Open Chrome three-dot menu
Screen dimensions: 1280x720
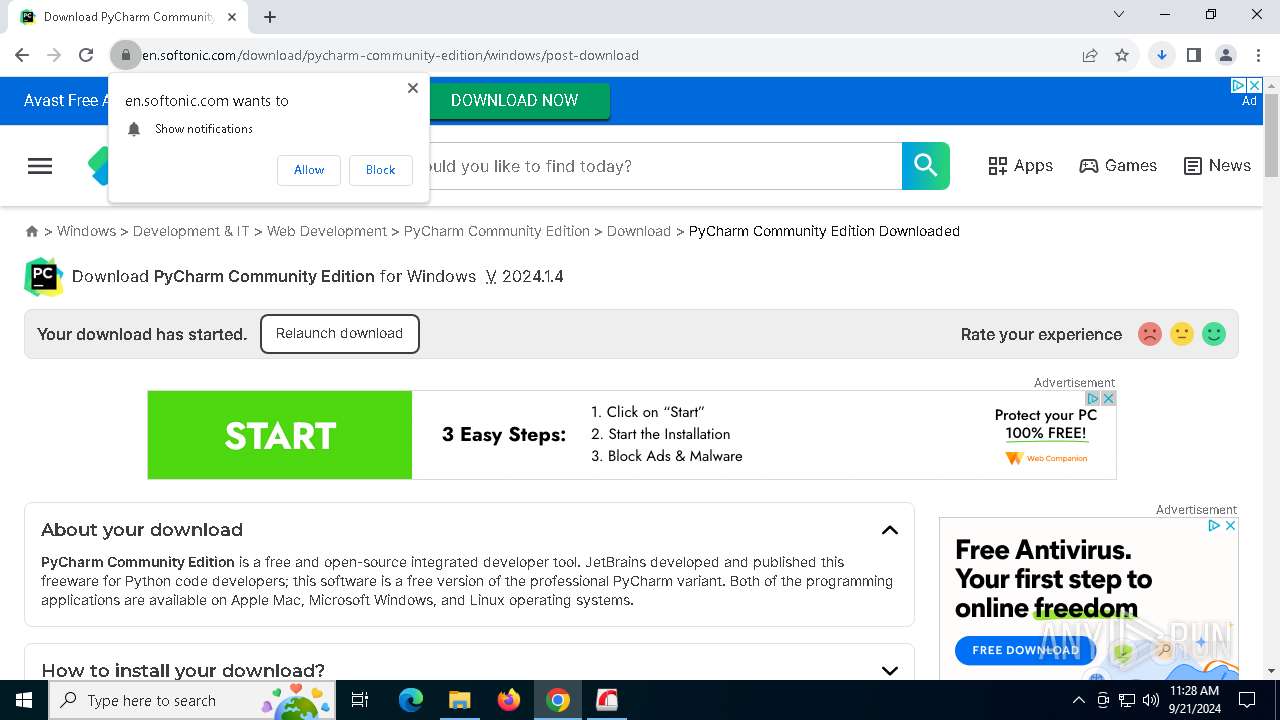pyautogui.click(x=1257, y=55)
